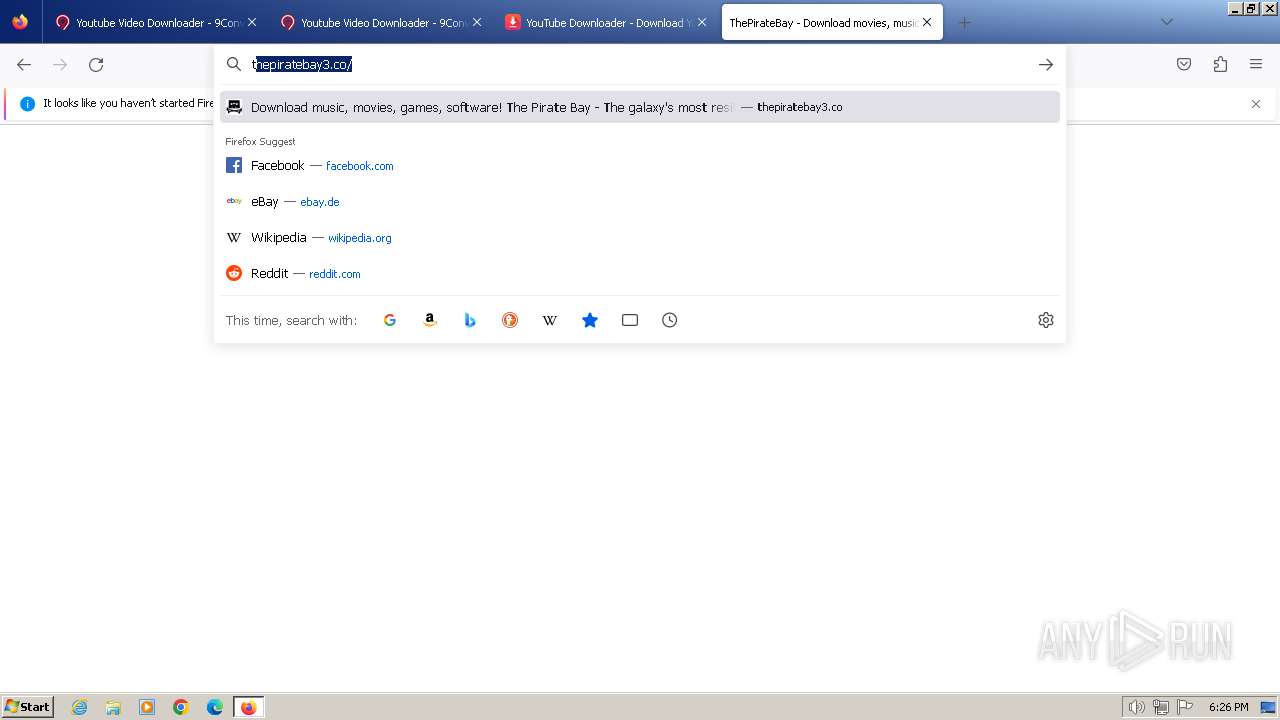This screenshot has height=720, width=1280.
Task: Search in History clock icon
Action: coord(670,320)
